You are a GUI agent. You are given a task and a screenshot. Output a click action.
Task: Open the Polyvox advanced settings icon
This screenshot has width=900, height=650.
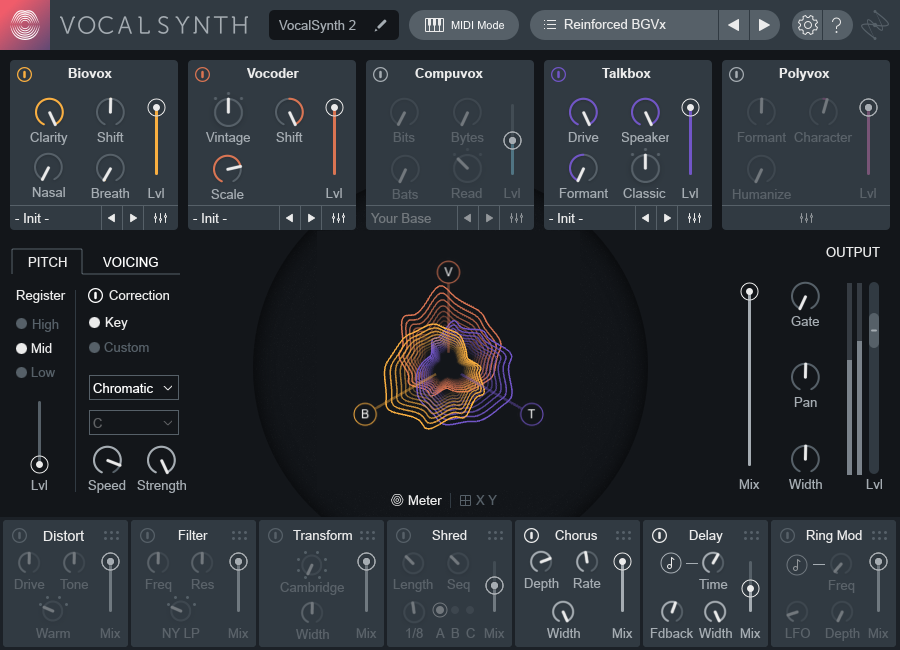click(806, 218)
